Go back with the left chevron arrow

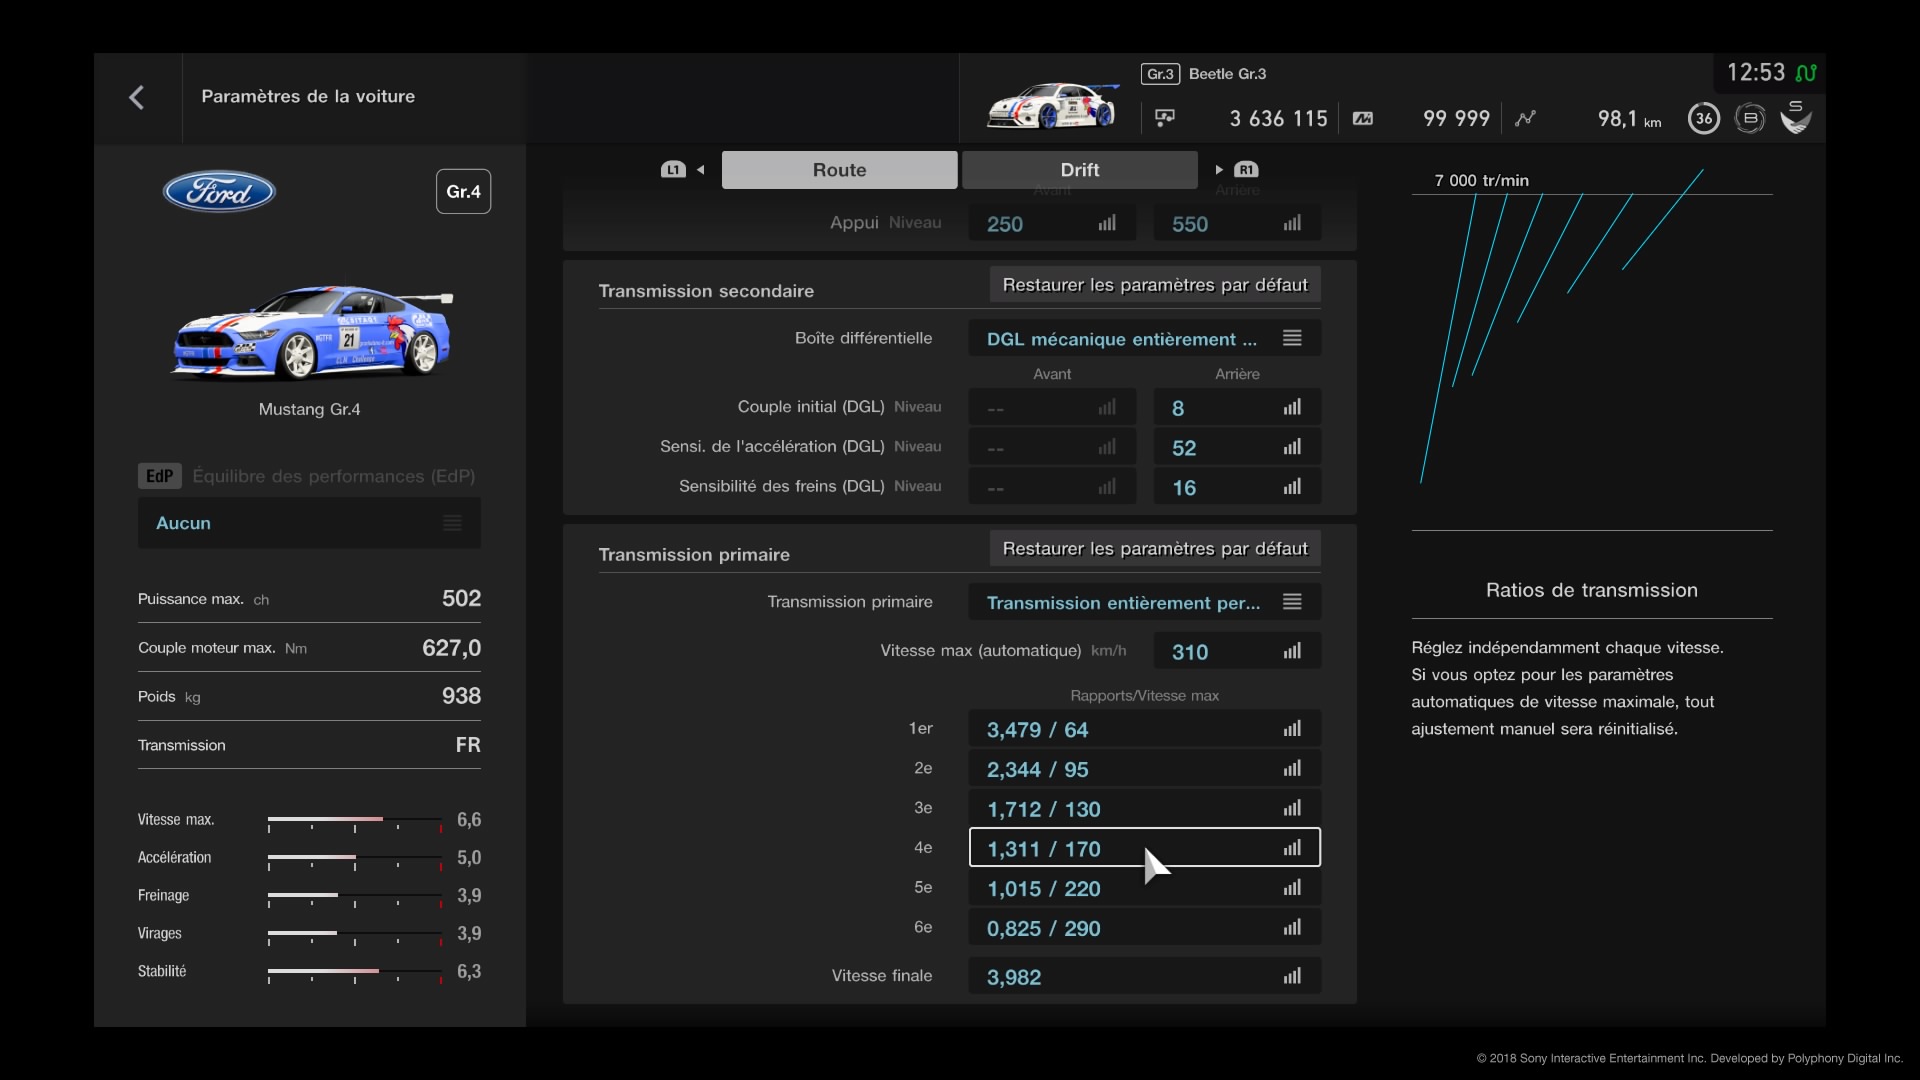pyautogui.click(x=137, y=97)
